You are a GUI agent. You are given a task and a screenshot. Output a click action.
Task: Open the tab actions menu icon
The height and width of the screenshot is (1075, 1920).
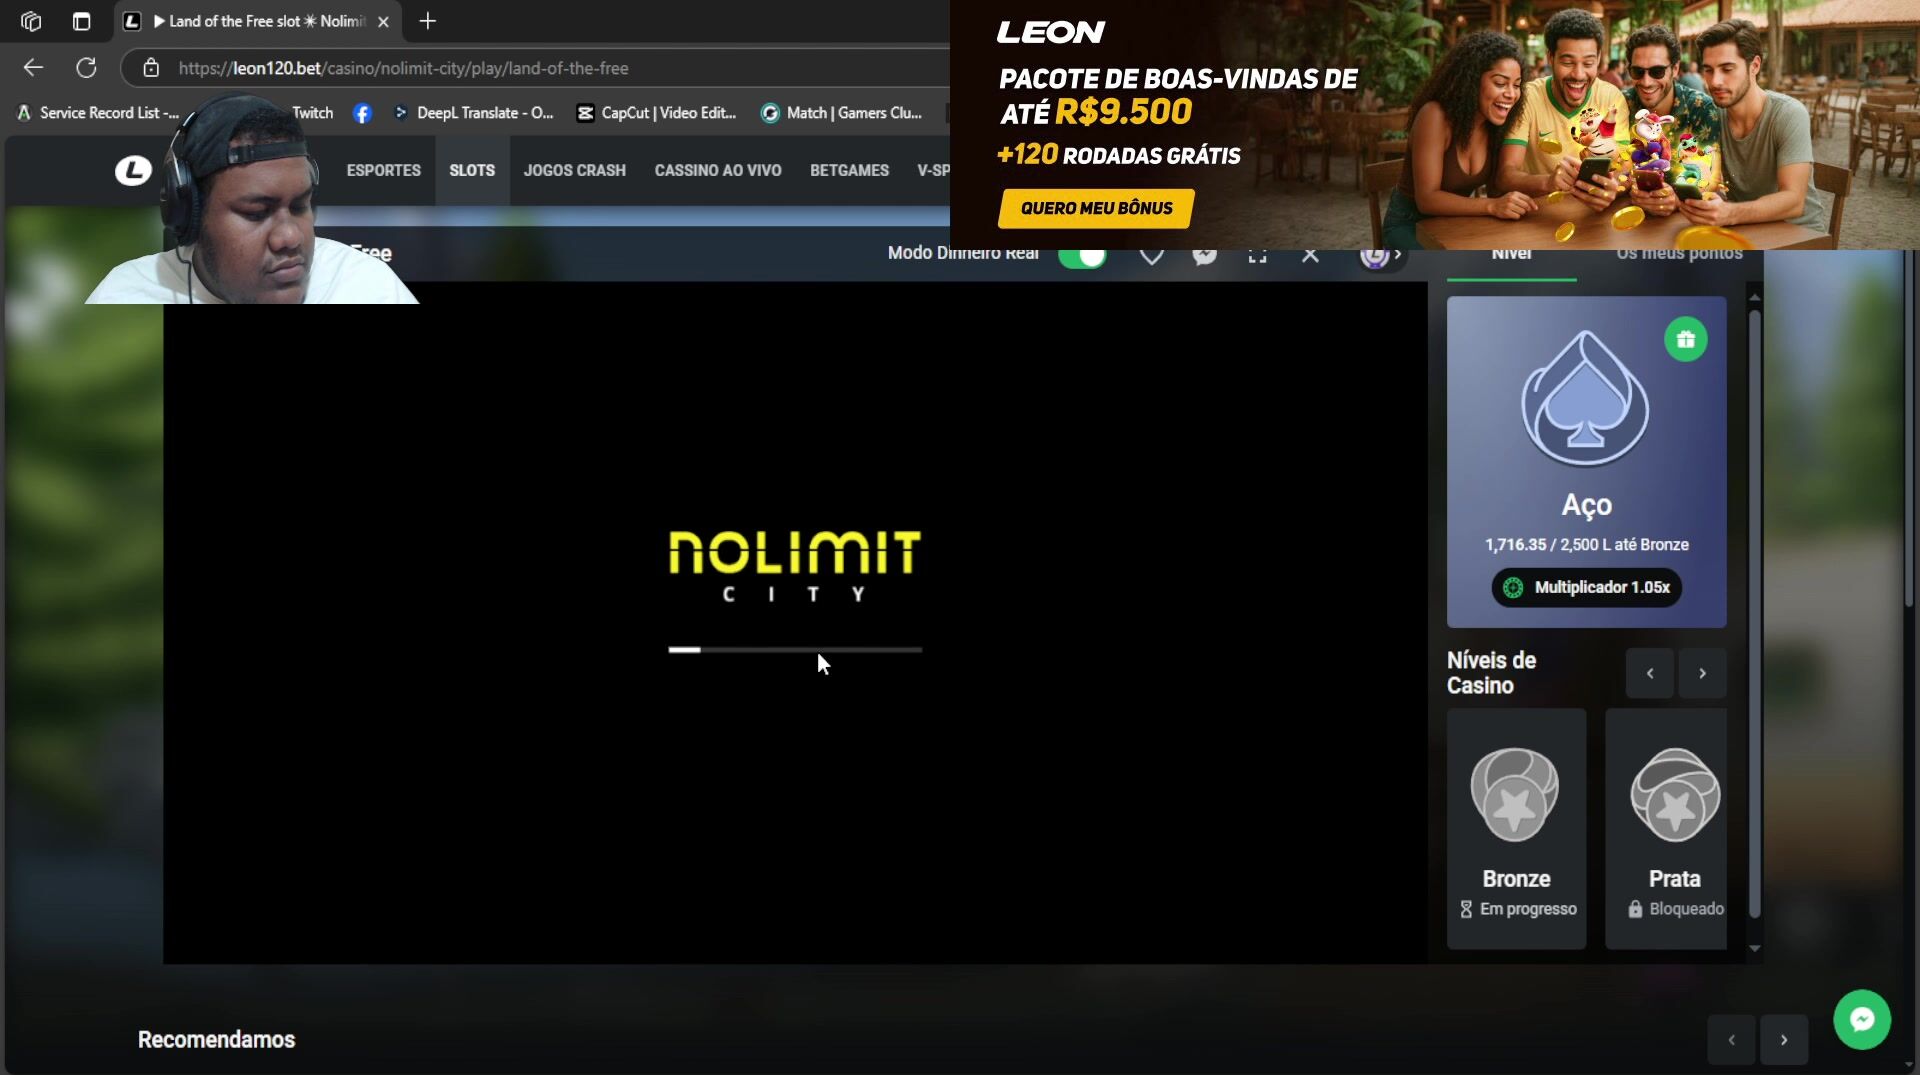coord(81,21)
